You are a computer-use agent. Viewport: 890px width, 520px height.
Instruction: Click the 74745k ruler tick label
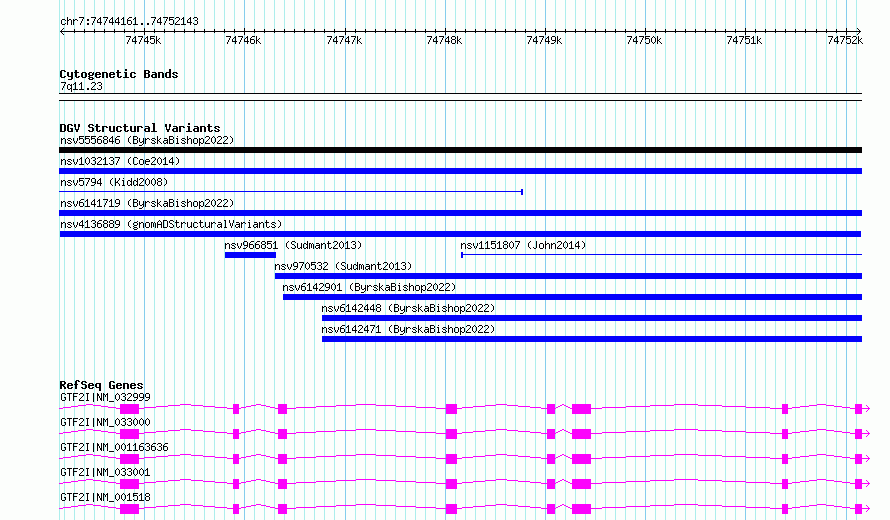click(x=143, y=40)
